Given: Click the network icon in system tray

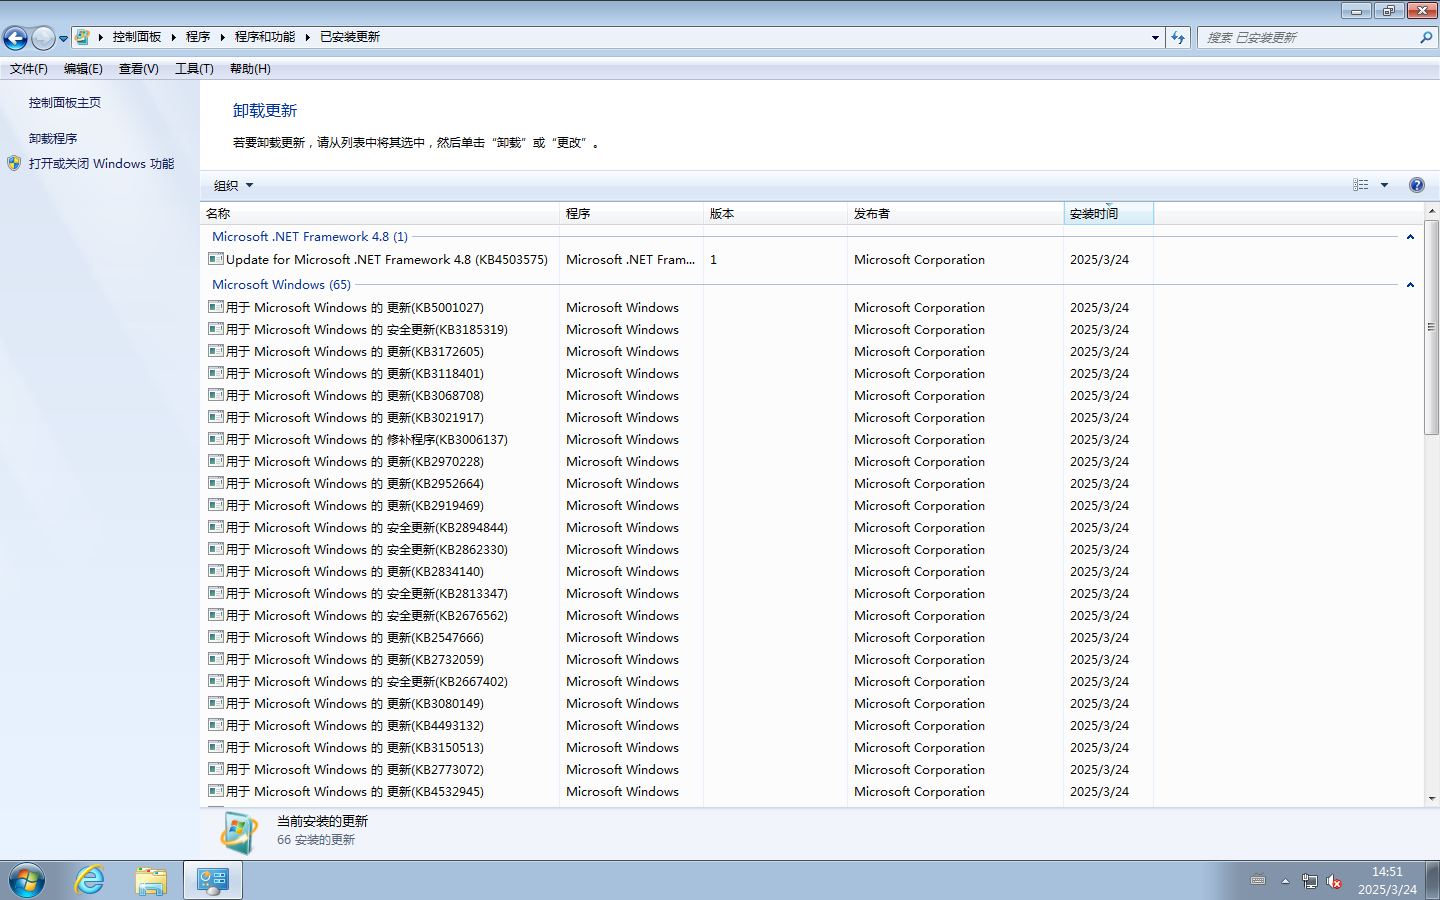Looking at the screenshot, I should tap(1310, 881).
